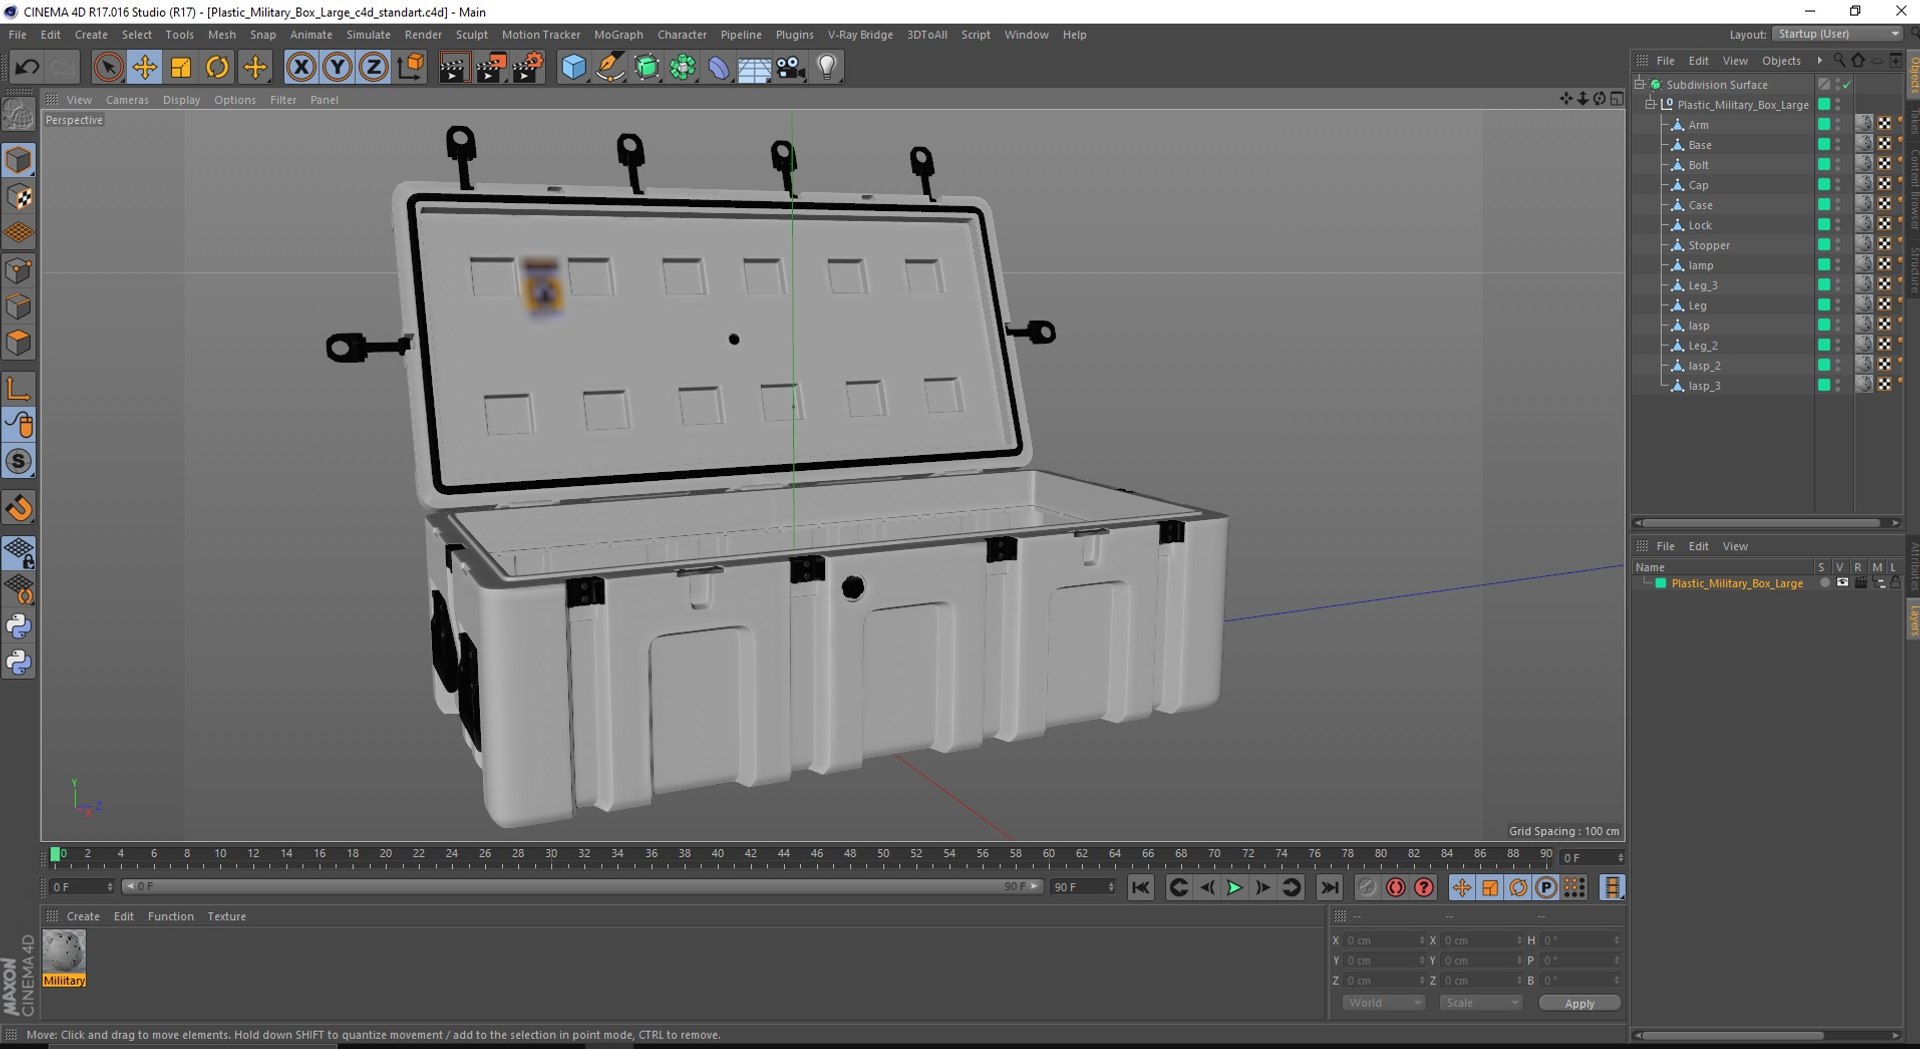Select the Stopper object
Image resolution: width=1920 pixels, height=1049 pixels.
click(x=1708, y=245)
